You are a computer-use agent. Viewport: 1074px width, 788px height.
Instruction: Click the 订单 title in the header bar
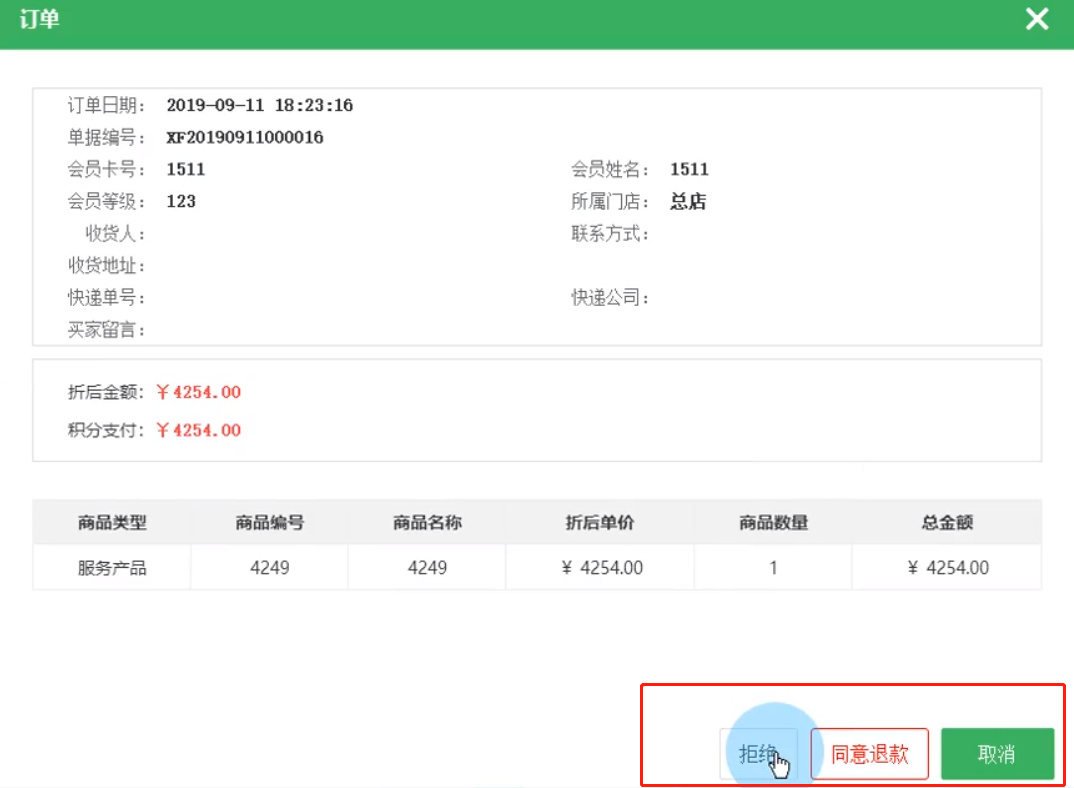[x=39, y=20]
